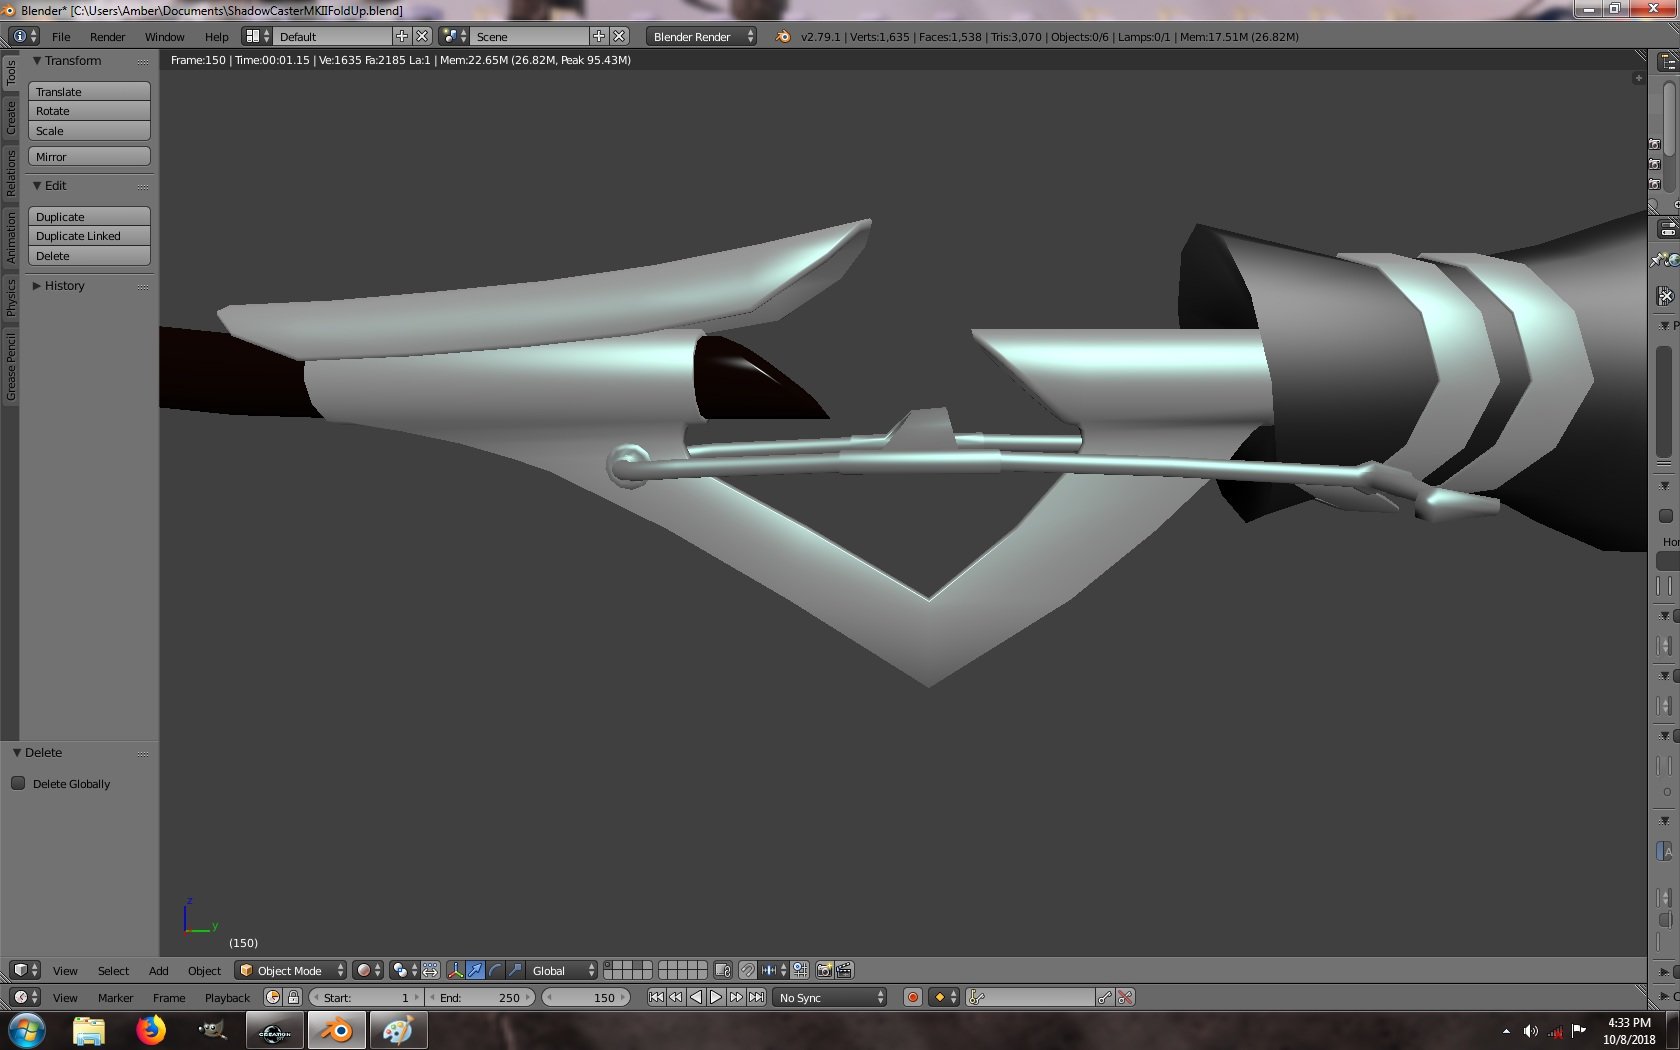
Task: Click the Delete button in Edit panel
Action: pyautogui.click(x=89, y=256)
